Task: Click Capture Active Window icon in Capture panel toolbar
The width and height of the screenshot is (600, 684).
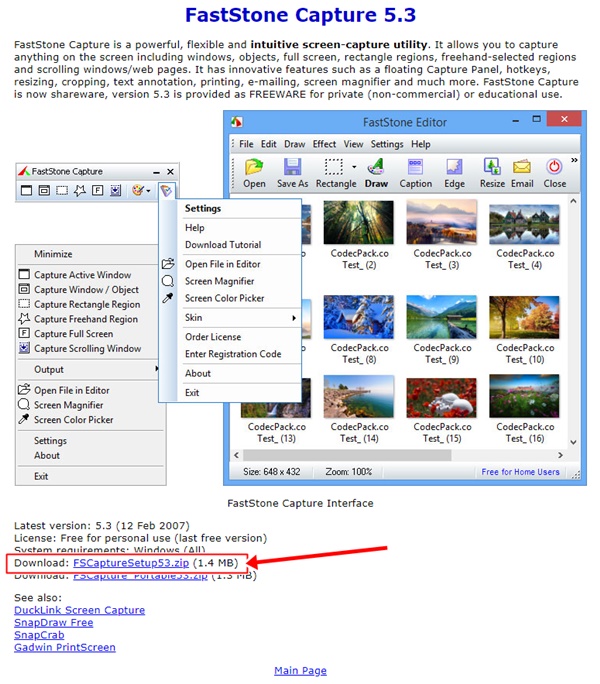Action: [27, 190]
